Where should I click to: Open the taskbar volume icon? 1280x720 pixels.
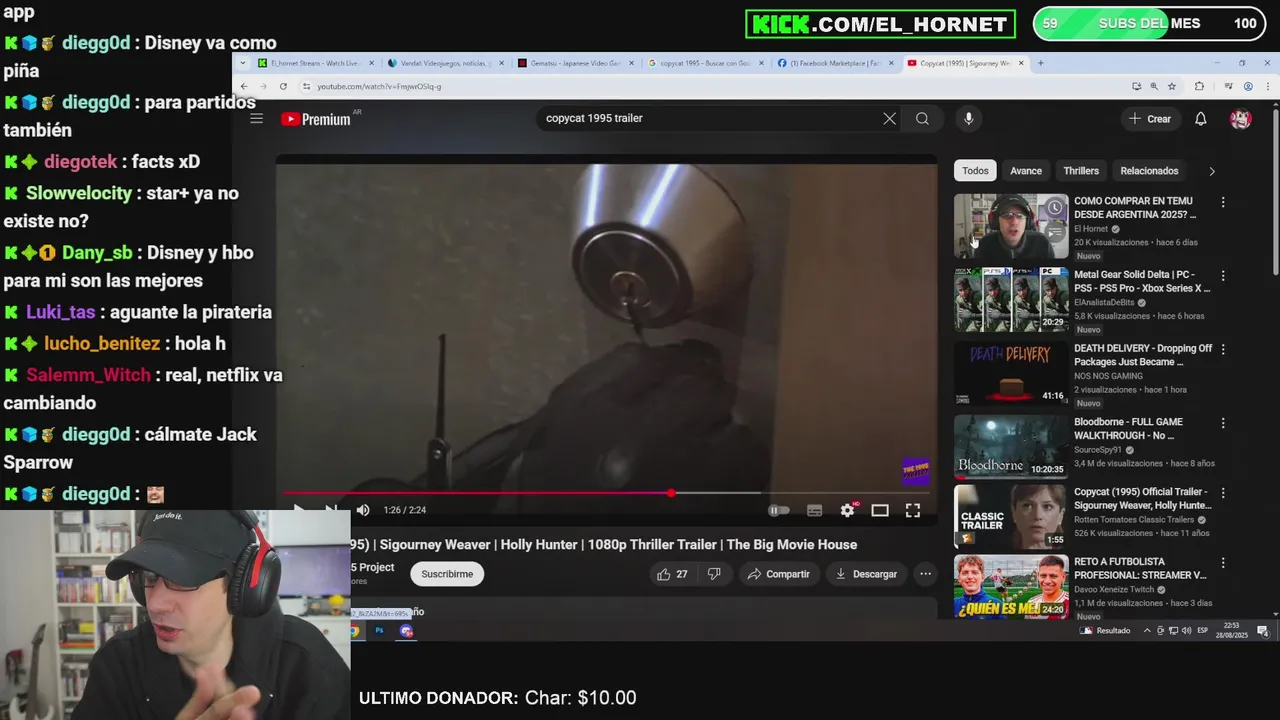click(x=1186, y=631)
